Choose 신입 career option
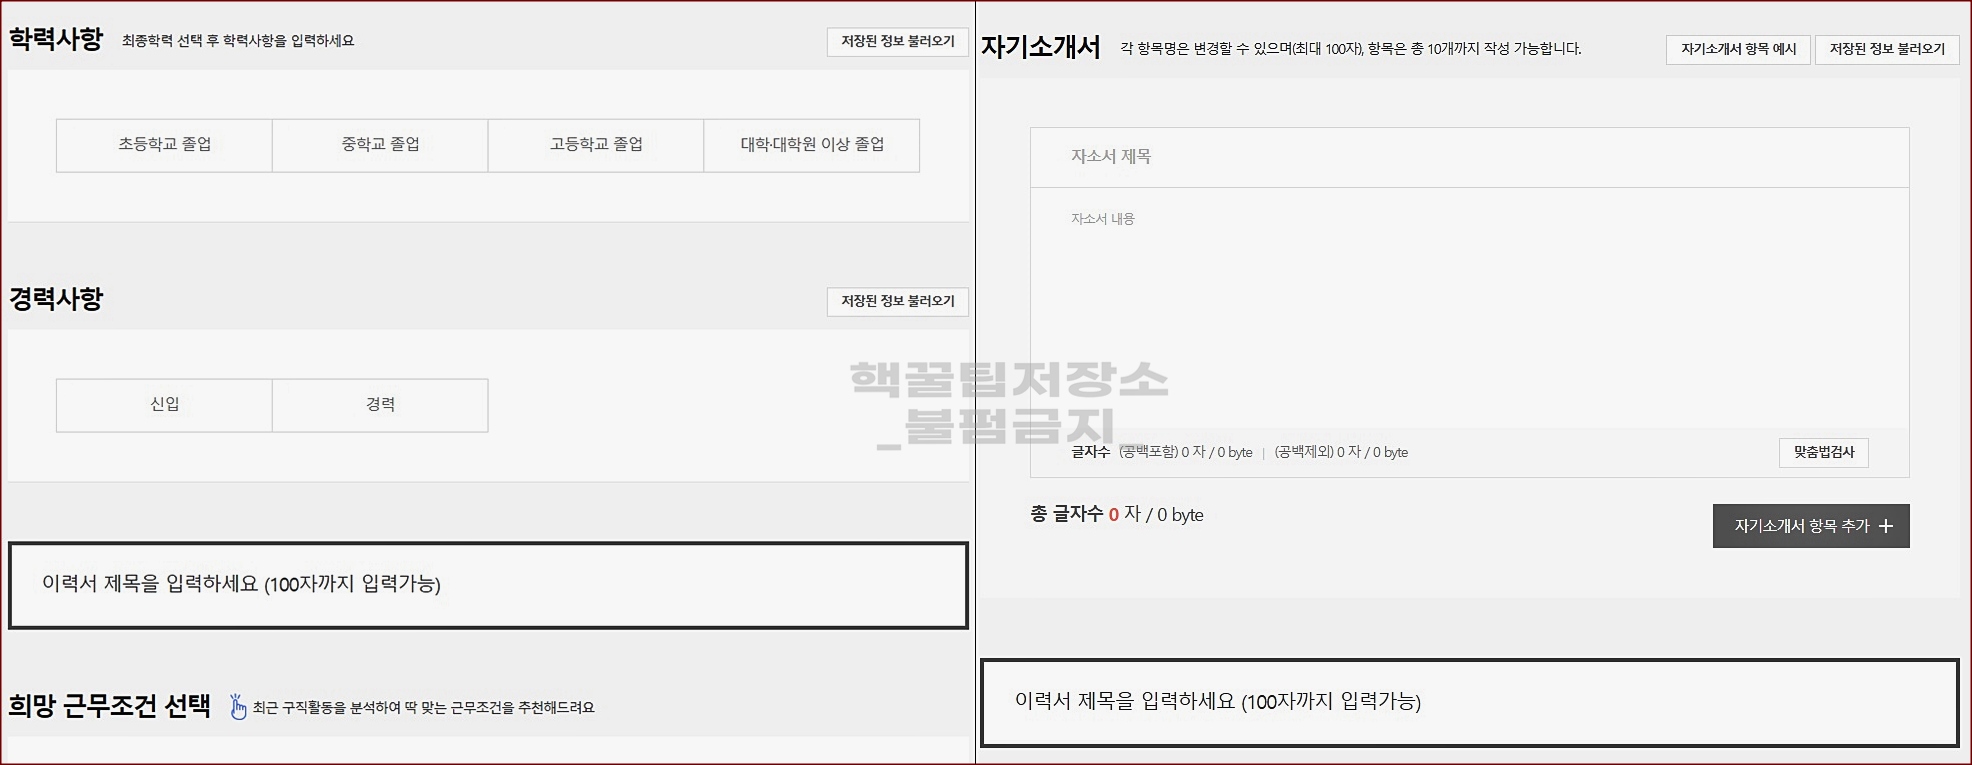 164,405
